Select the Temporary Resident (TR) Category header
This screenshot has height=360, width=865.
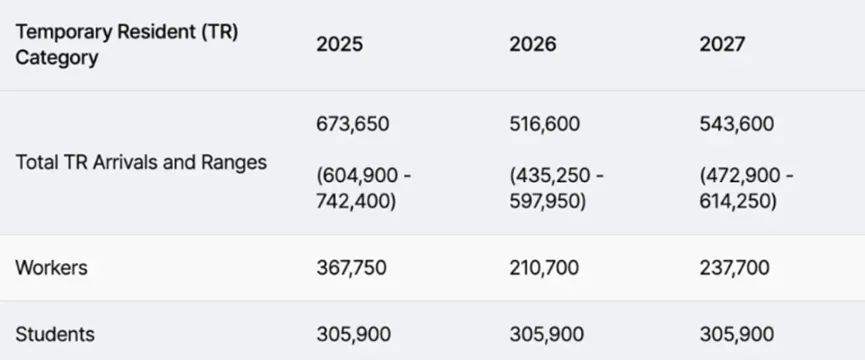126,45
